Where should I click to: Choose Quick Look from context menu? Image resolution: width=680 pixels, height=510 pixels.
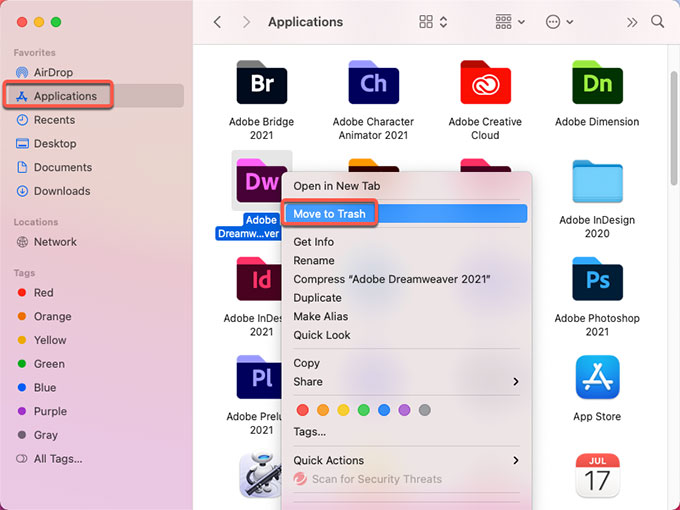point(406,335)
